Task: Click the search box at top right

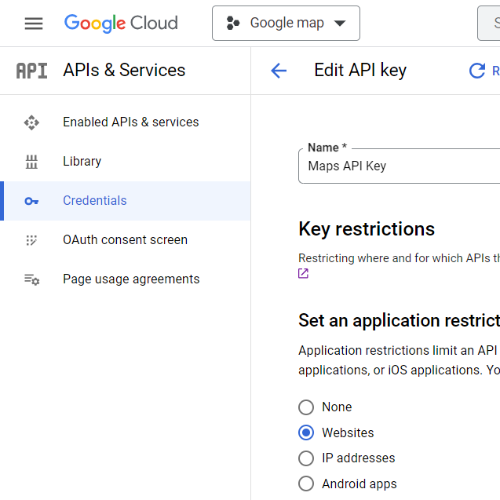Action: (489, 23)
